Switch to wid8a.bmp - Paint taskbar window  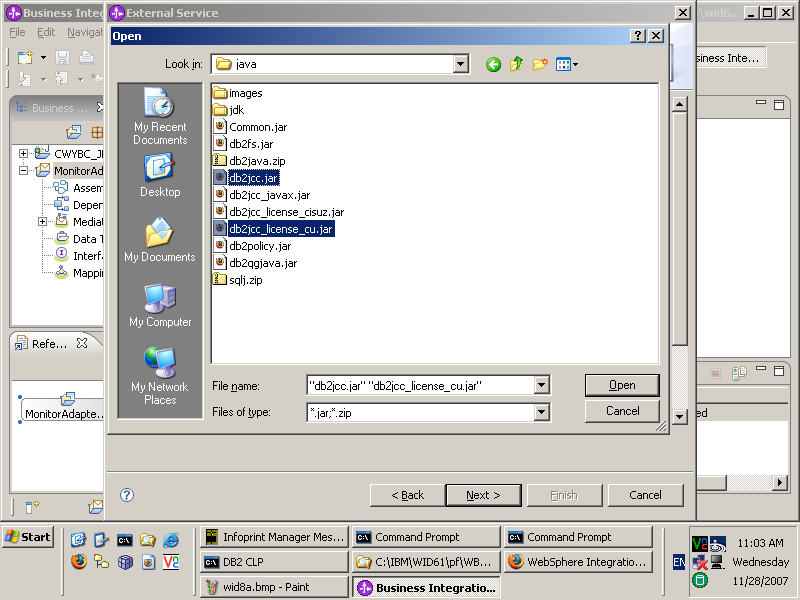point(274,587)
